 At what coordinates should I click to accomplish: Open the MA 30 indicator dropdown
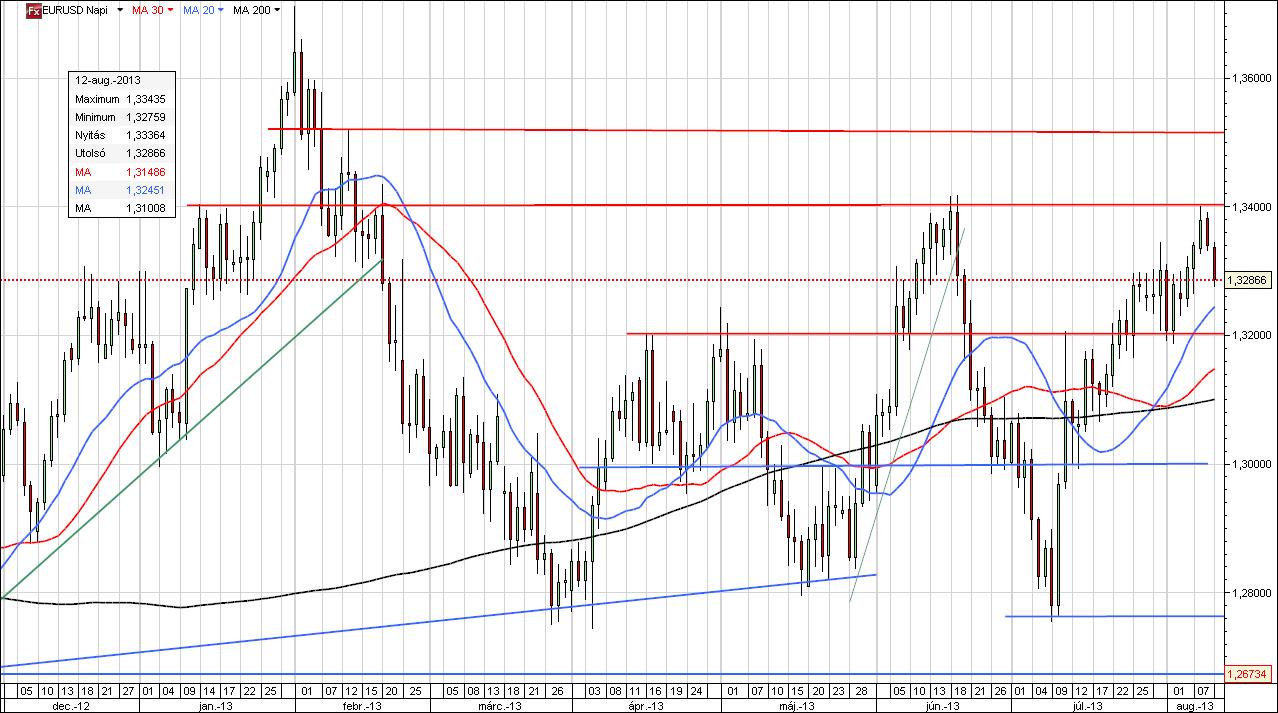coord(170,10)
